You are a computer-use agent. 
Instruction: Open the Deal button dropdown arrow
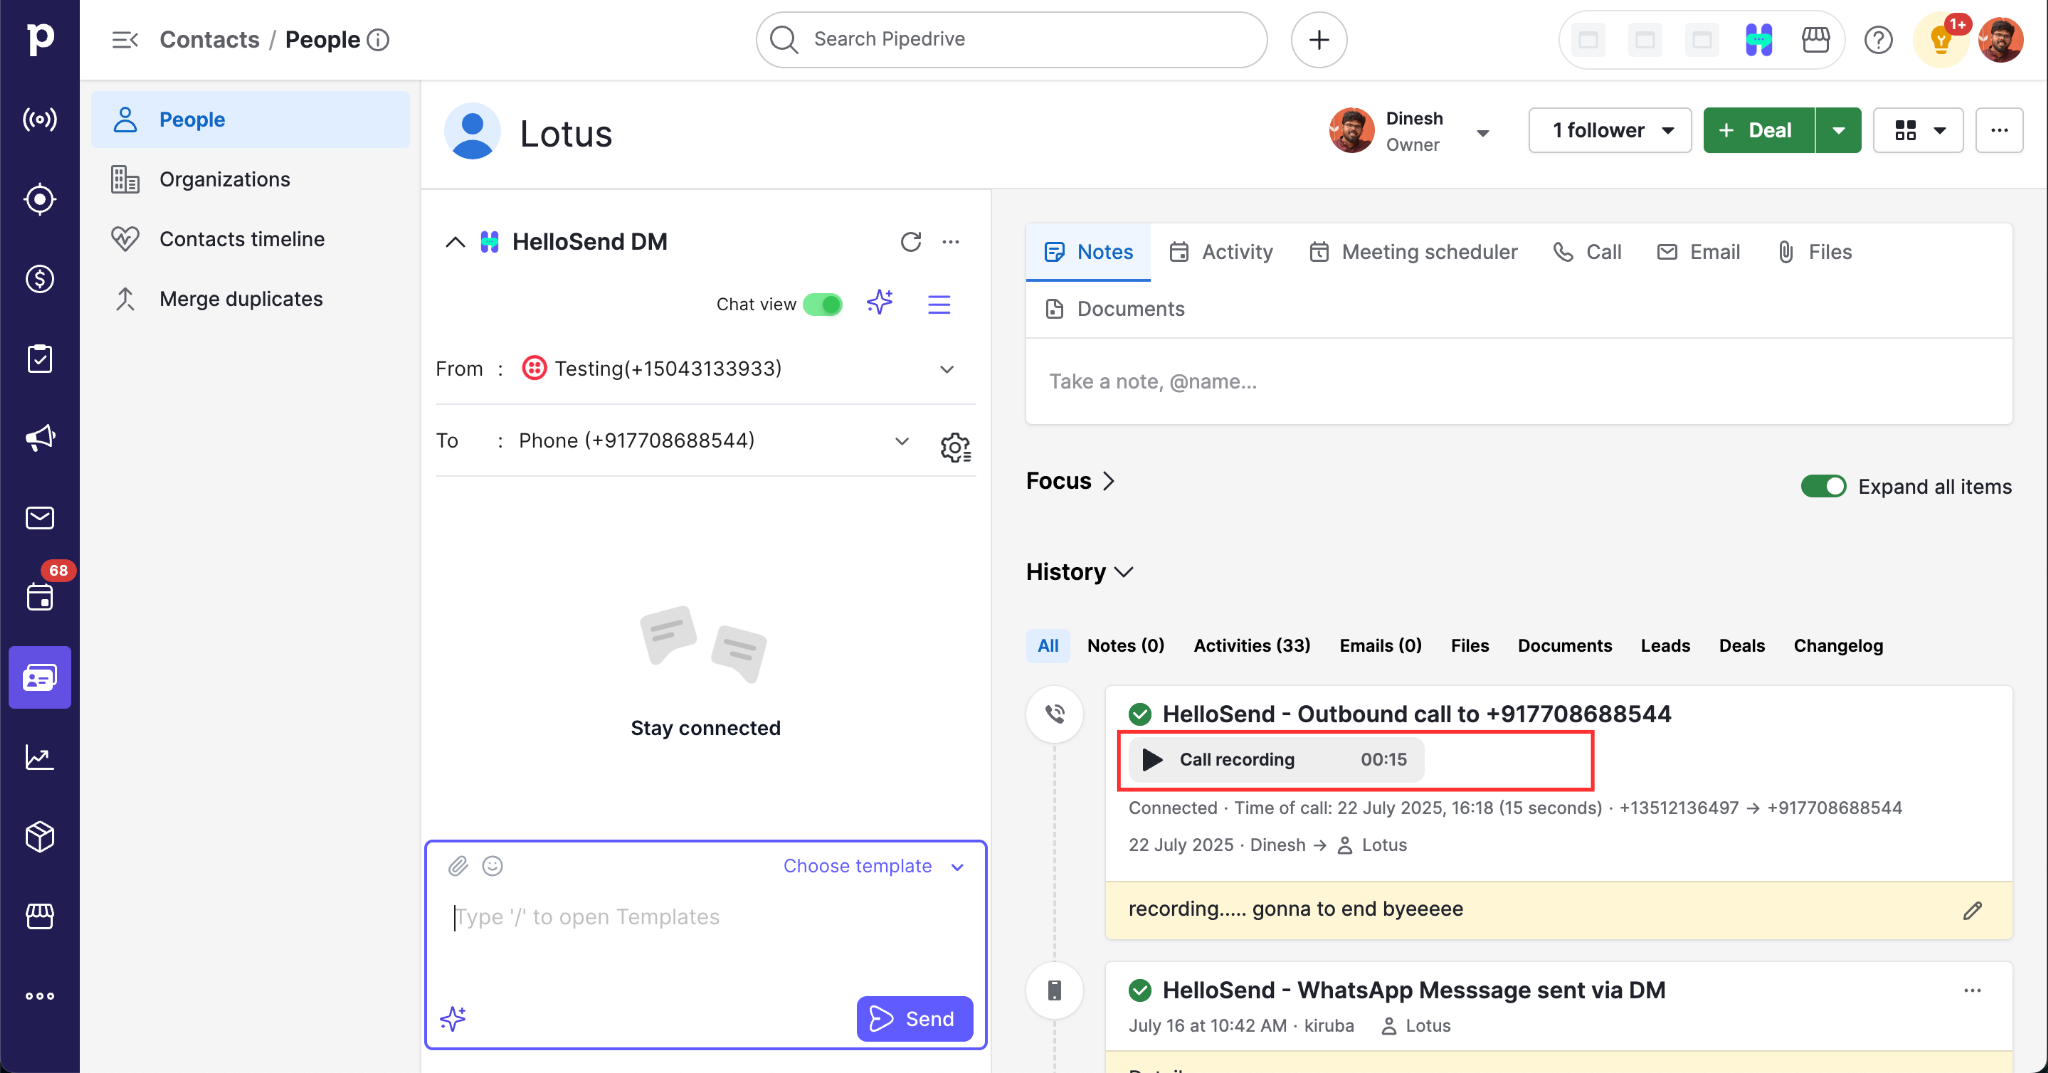click(1838, 130)
